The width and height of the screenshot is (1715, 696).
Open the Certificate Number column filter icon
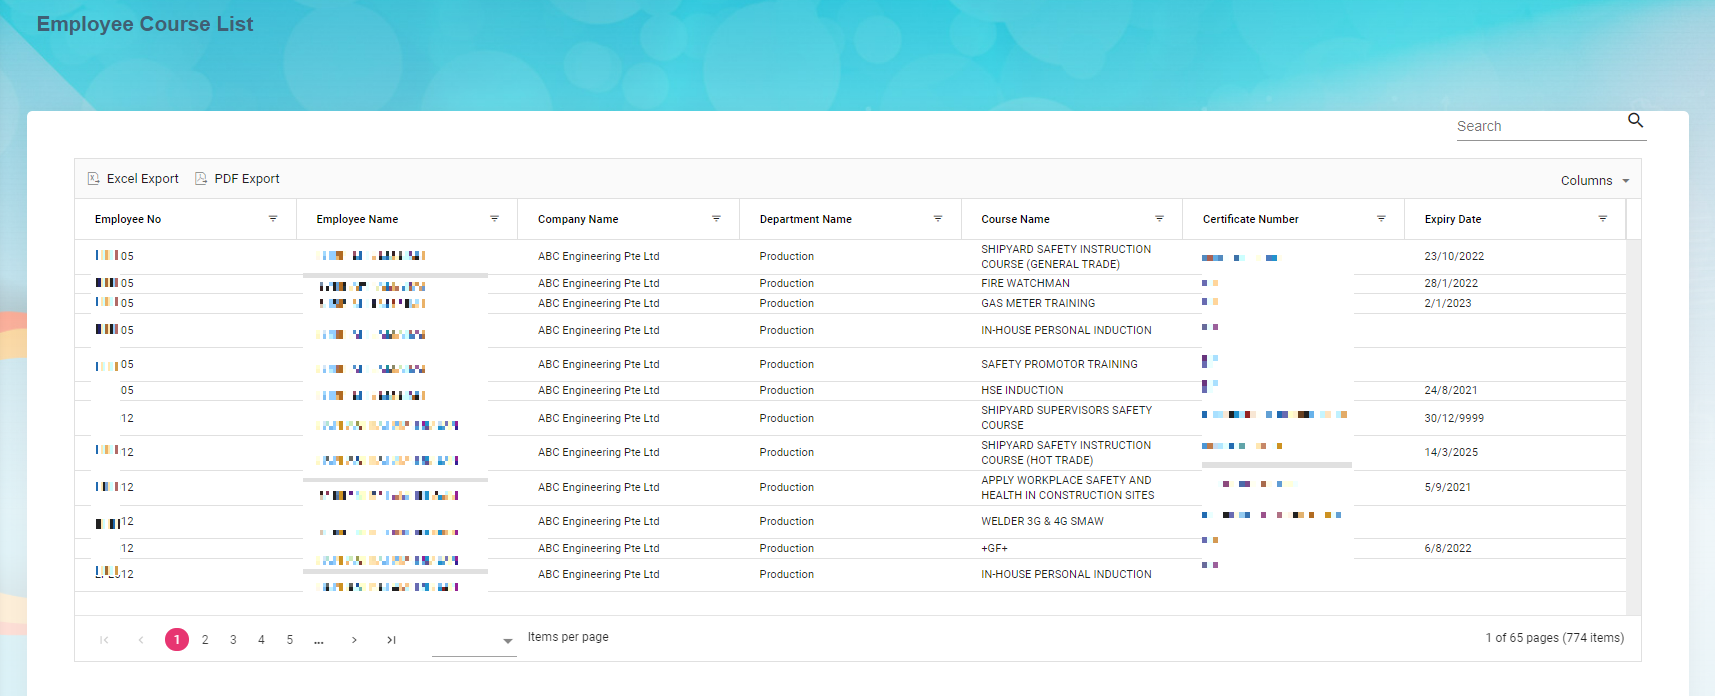coord(1381,219)
